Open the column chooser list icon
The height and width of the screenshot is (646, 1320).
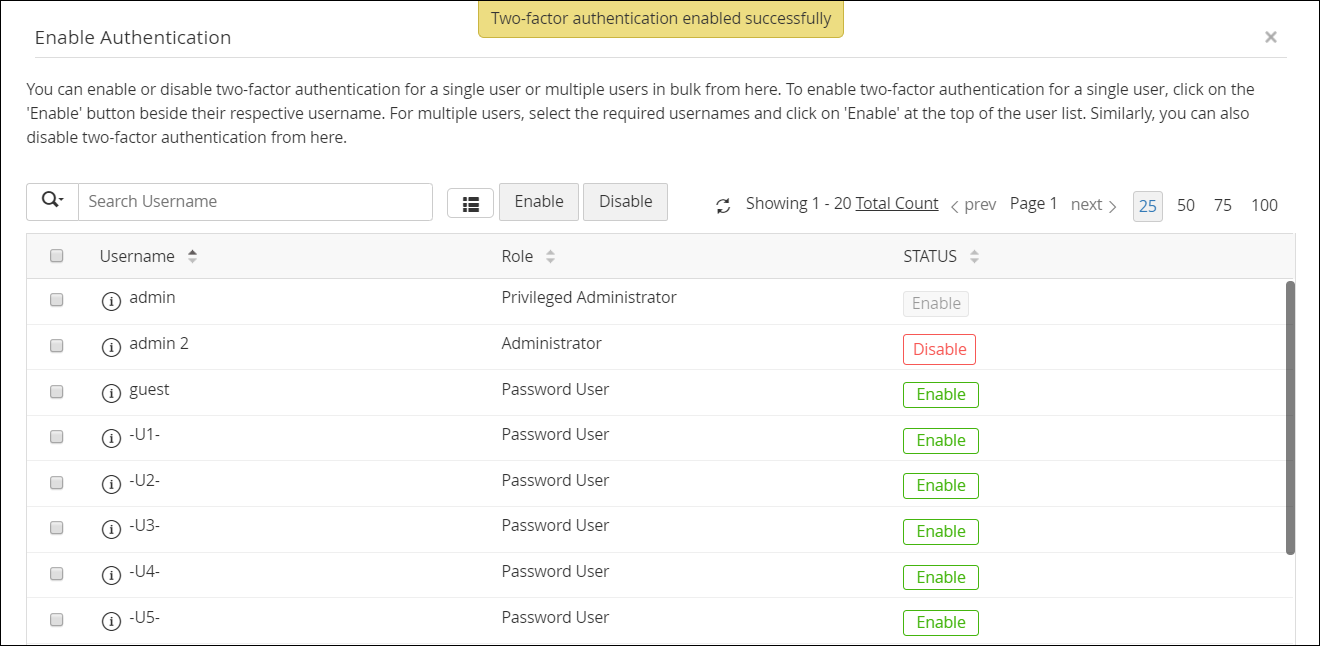[x=471, y=203]
